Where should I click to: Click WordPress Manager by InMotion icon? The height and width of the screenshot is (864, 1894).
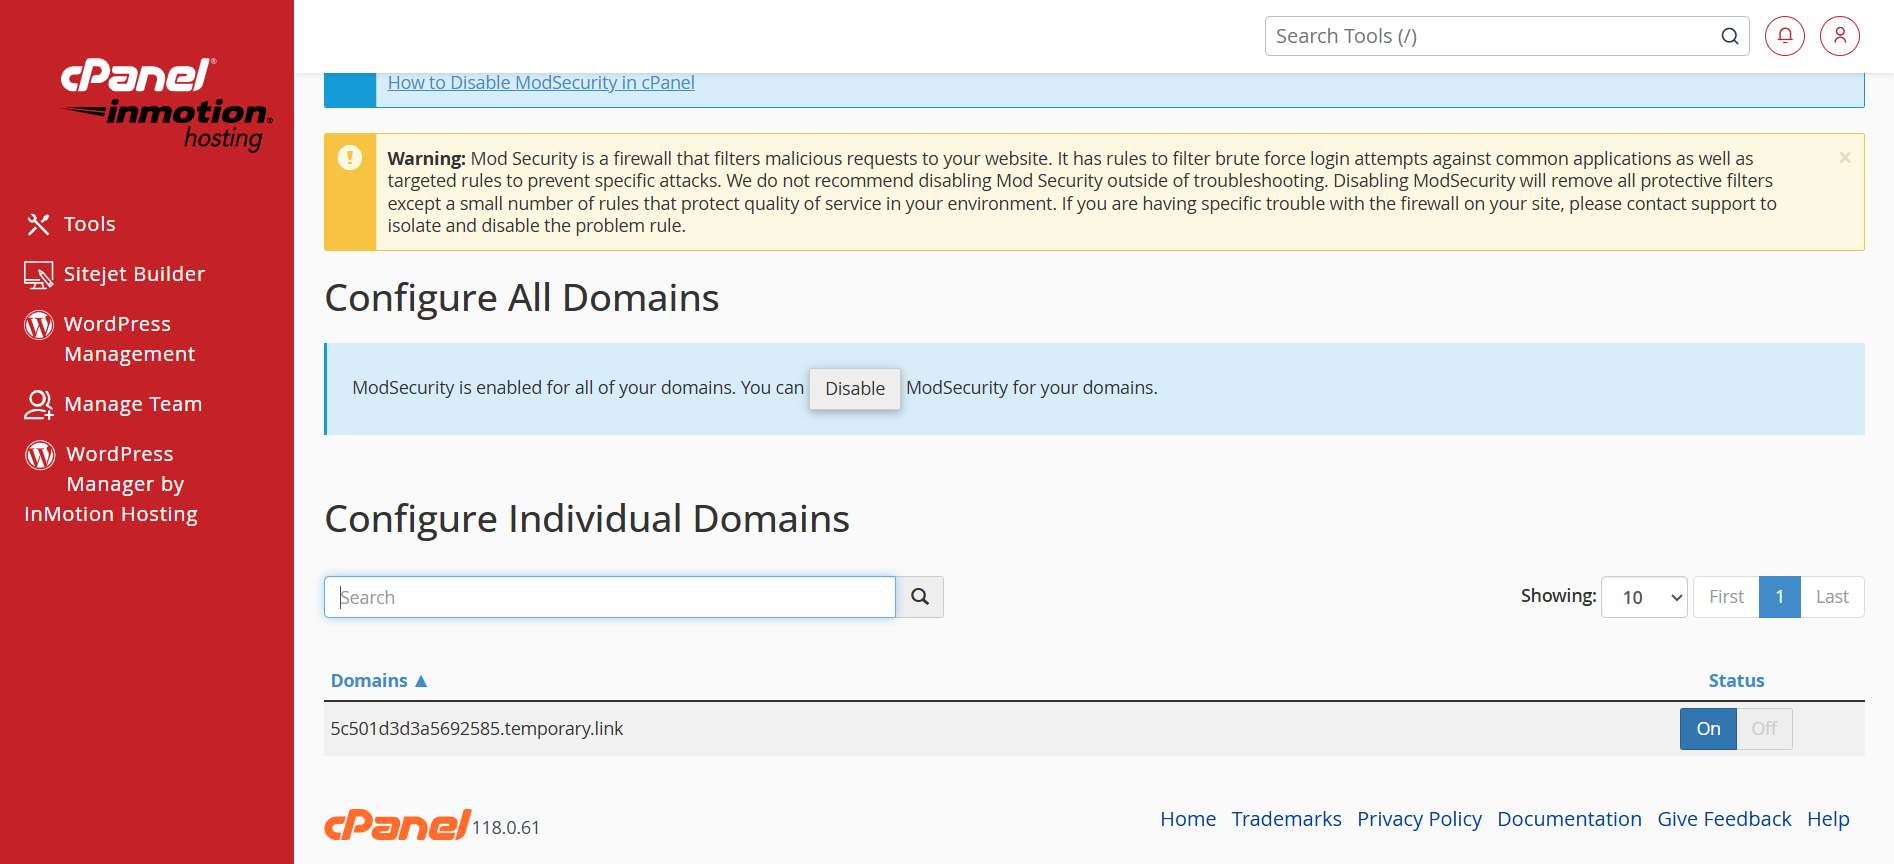pos(40,455)
